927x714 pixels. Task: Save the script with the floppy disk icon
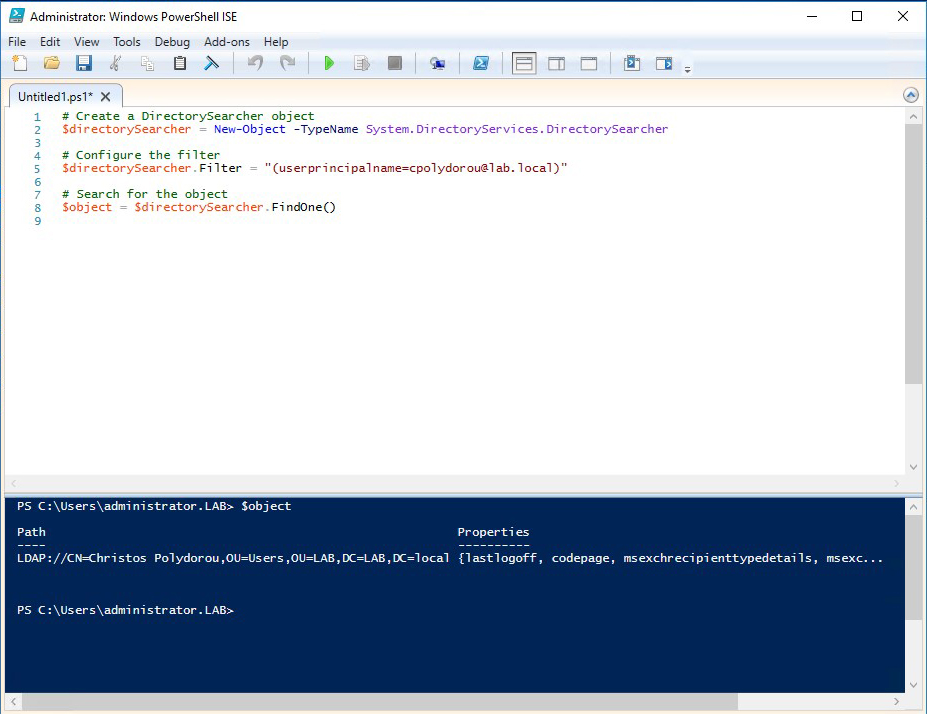84,63
